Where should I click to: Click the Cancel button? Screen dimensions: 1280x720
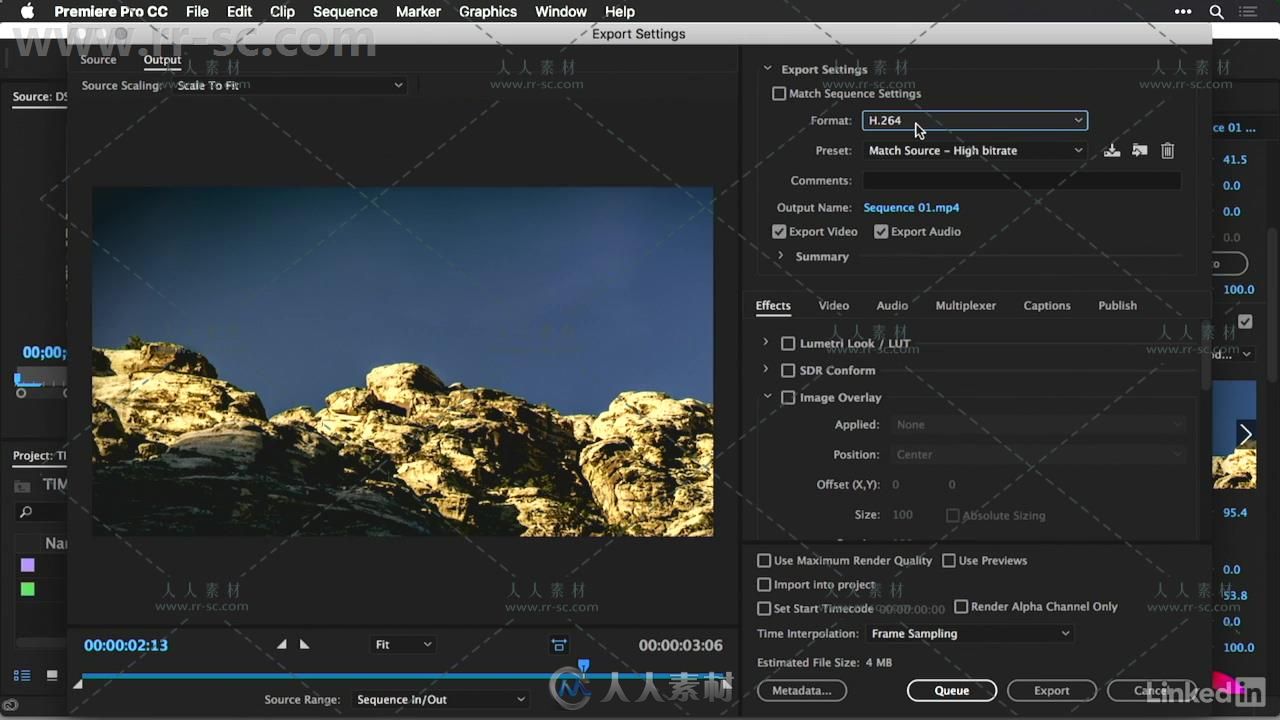click(1152, 690)
